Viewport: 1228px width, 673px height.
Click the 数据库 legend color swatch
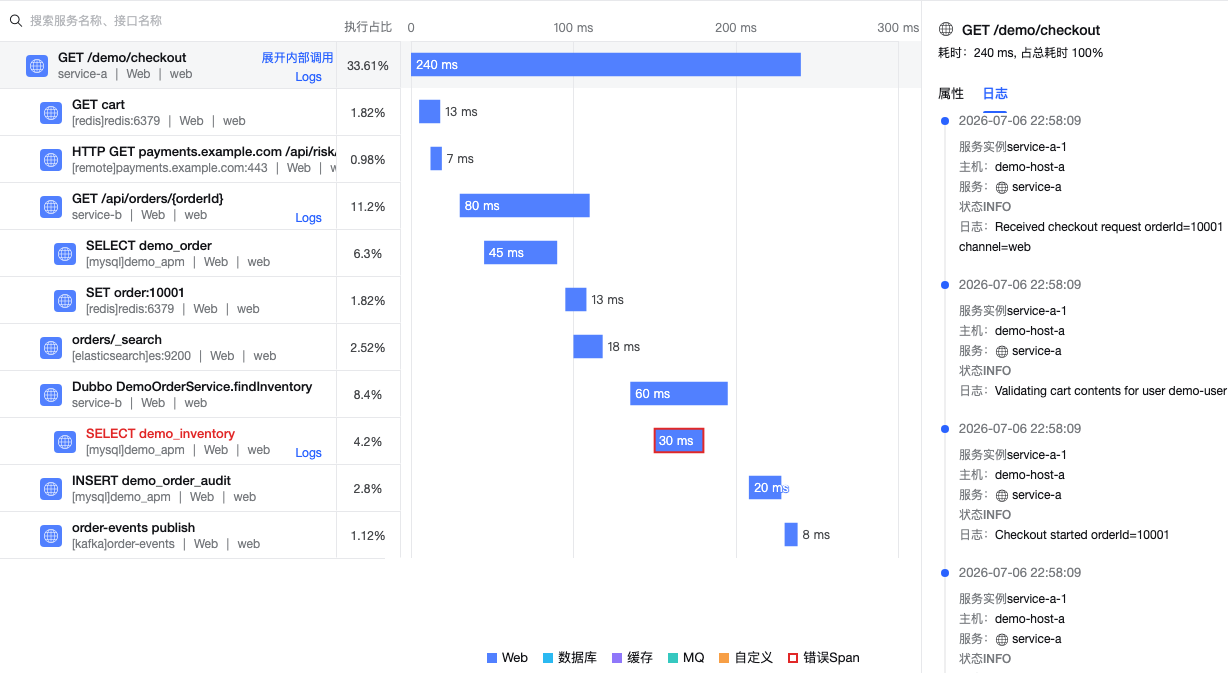[548, 658]
